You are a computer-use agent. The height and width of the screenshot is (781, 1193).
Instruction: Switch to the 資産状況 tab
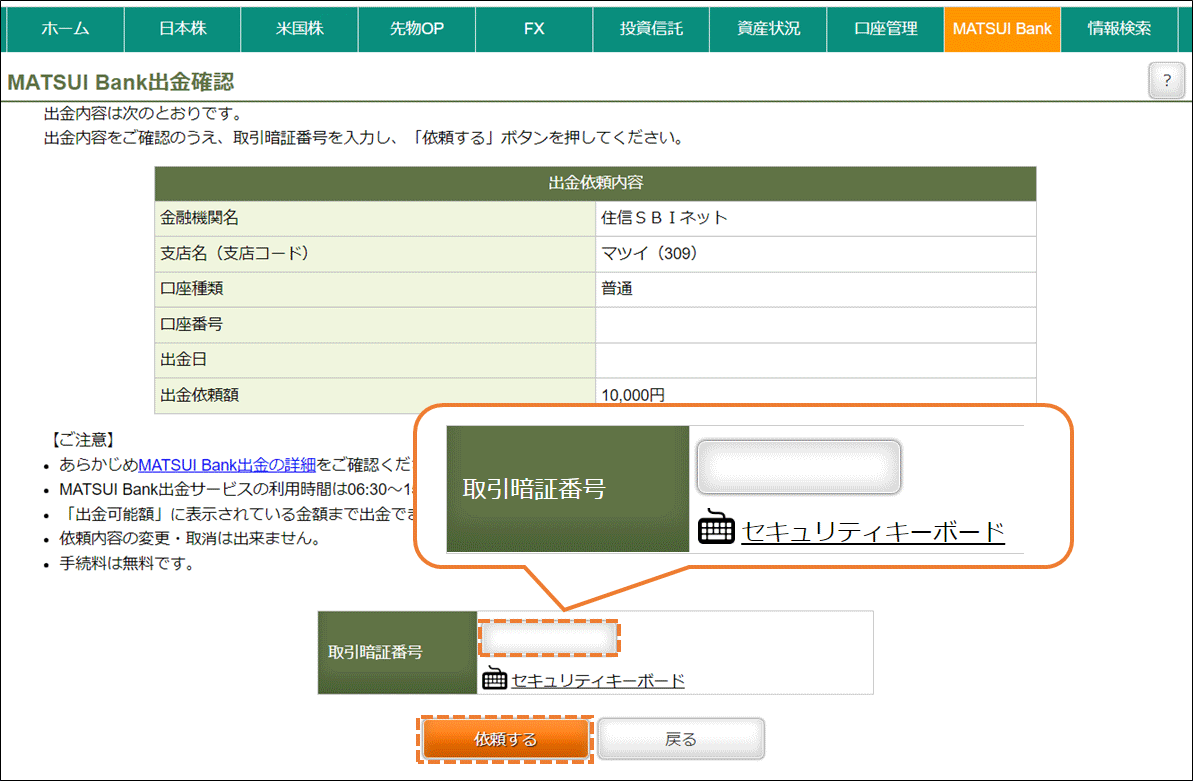(x=768, y=29)
